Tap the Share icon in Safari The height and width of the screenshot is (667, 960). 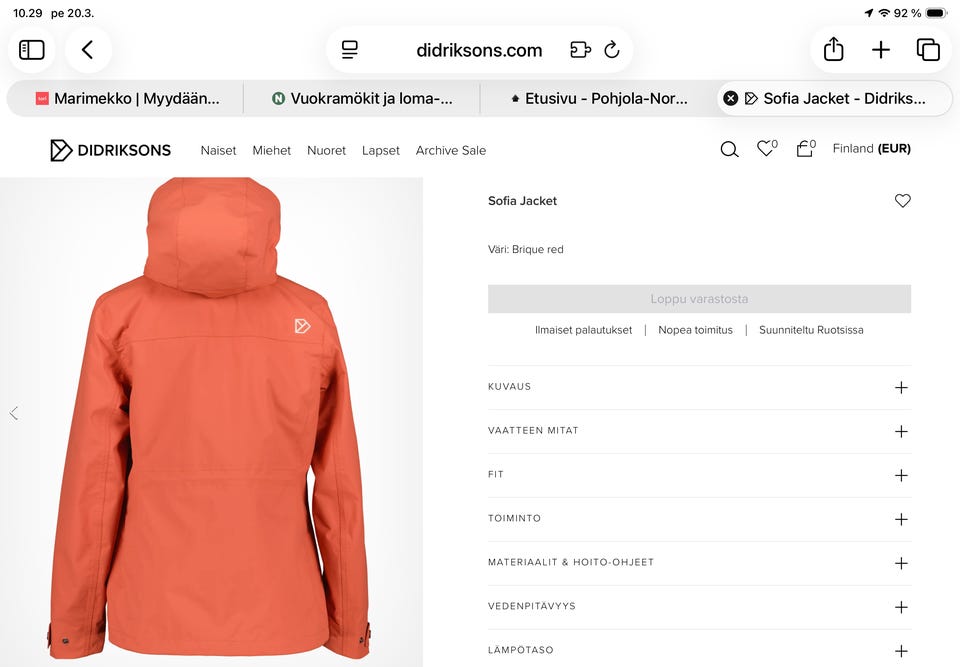834,50
